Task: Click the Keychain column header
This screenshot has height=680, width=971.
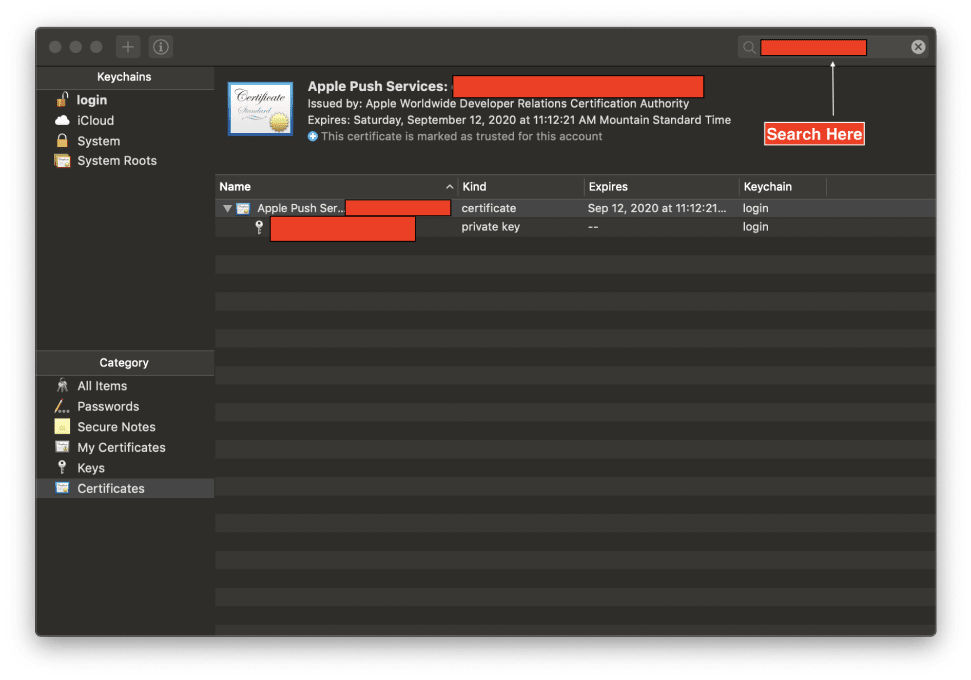Action: [x=780, y=187]
